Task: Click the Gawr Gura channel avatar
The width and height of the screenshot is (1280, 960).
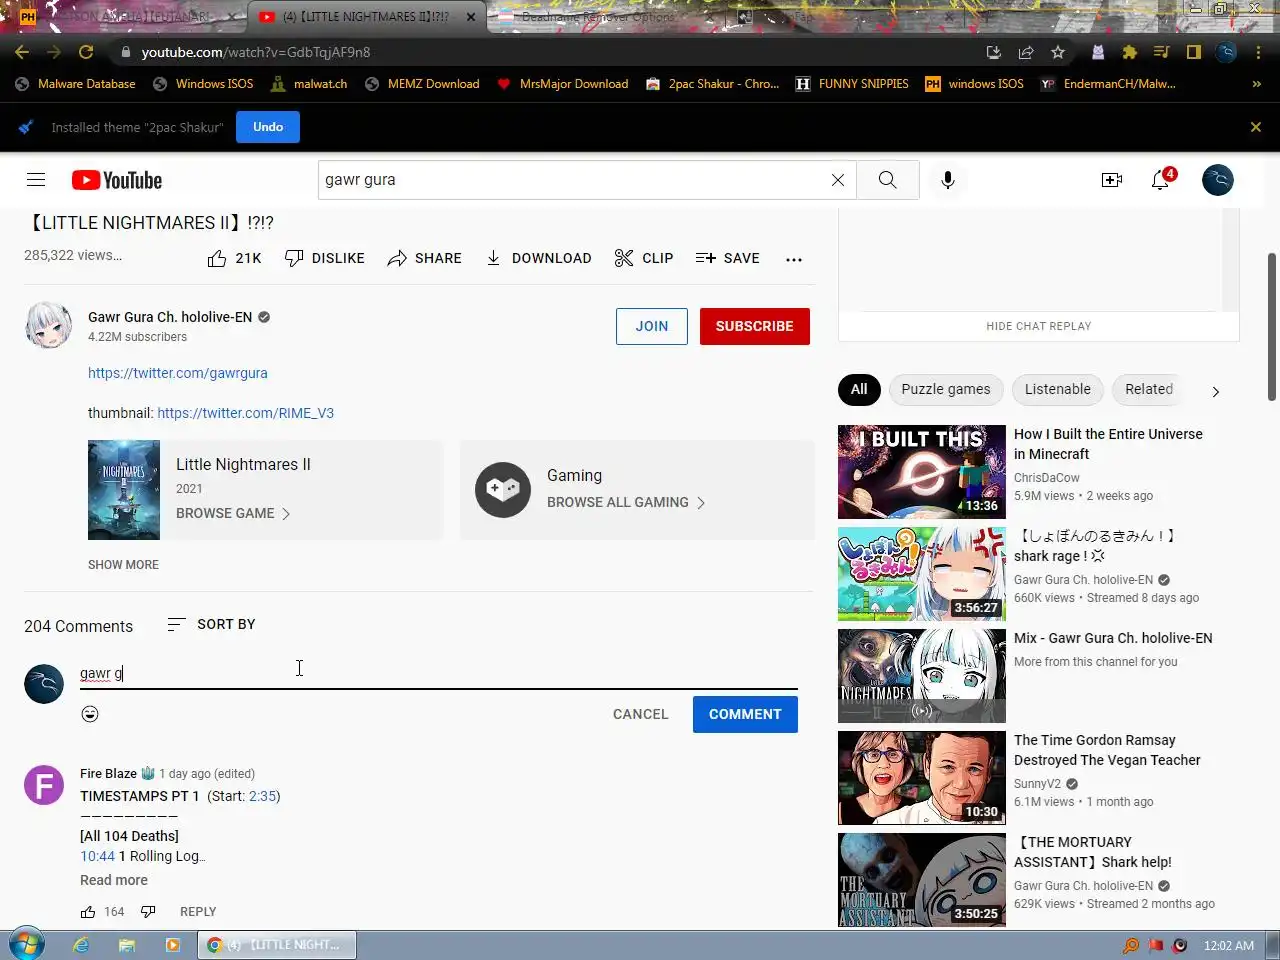Action: point(48,326)
